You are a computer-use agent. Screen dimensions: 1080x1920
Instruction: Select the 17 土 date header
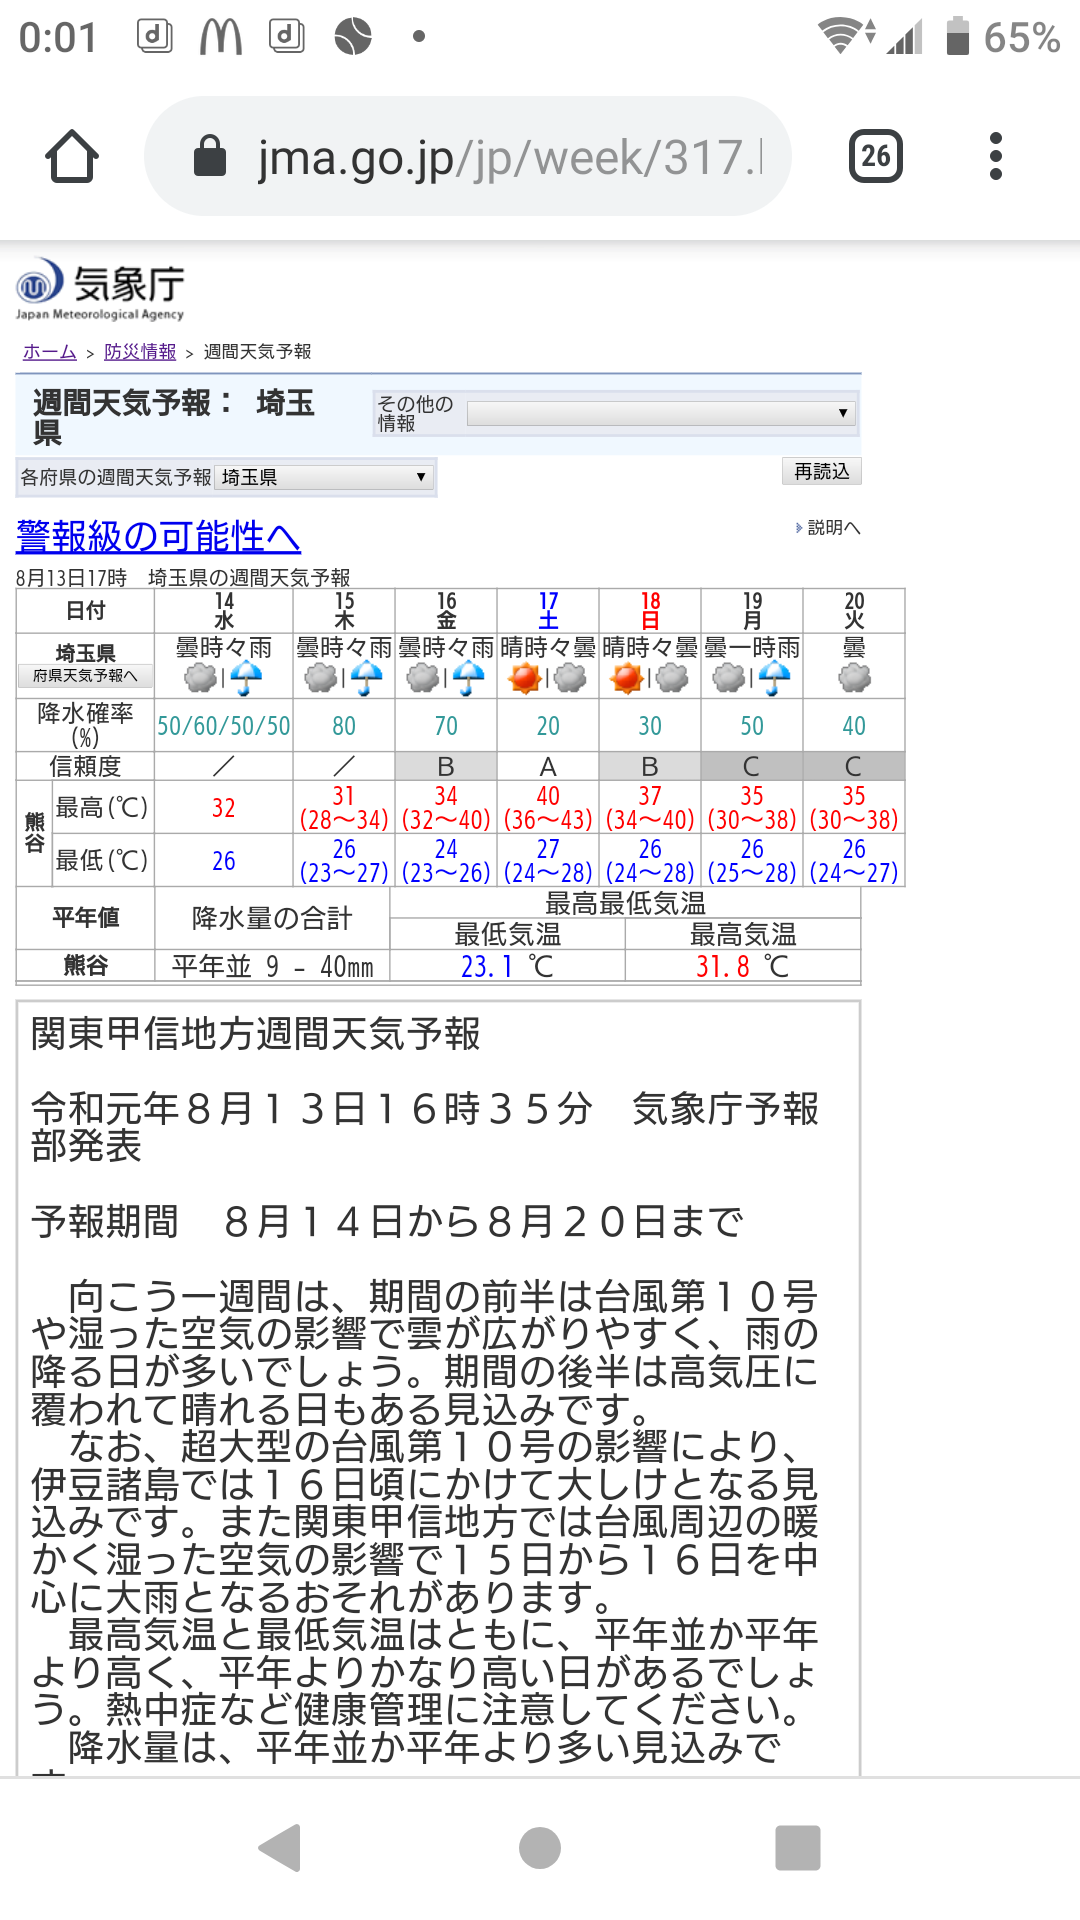[x=548, y=611]
